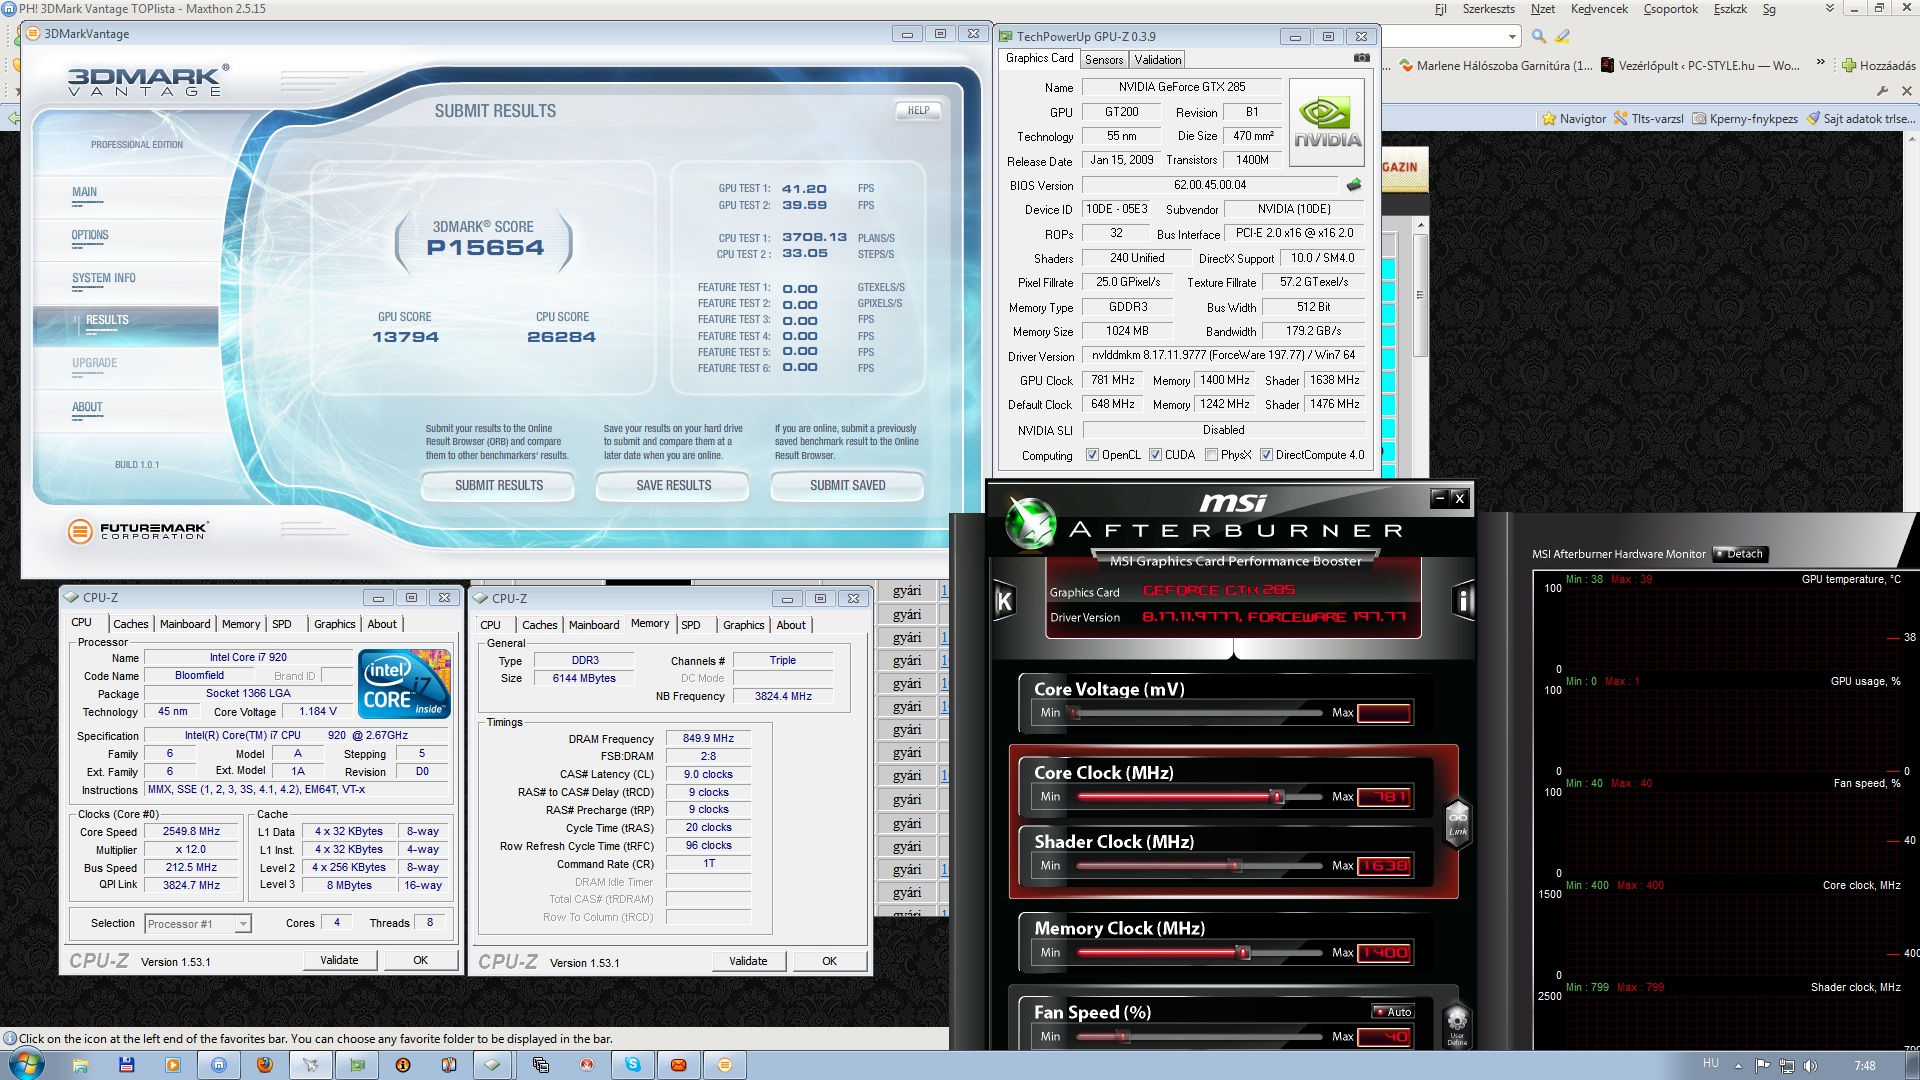Click the SAVE RESULTS button
The width and height of the screenshot is (1920, 1080).
coord(673,486)
